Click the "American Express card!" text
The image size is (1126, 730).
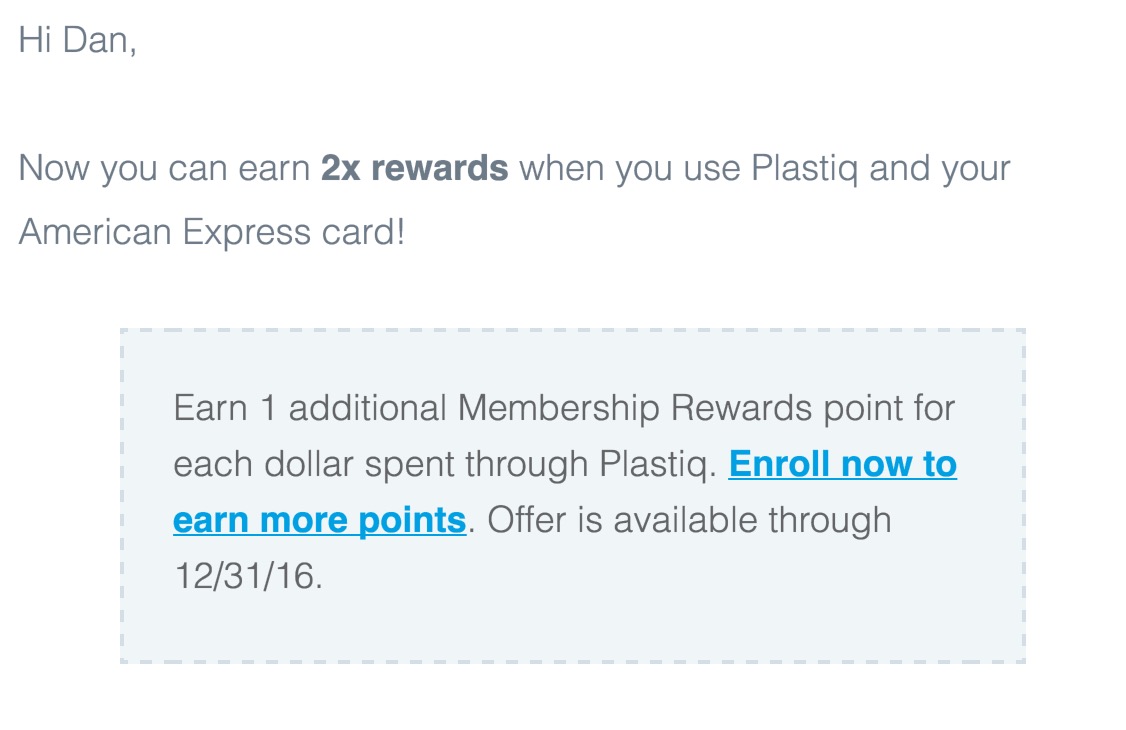coord(212,232)
